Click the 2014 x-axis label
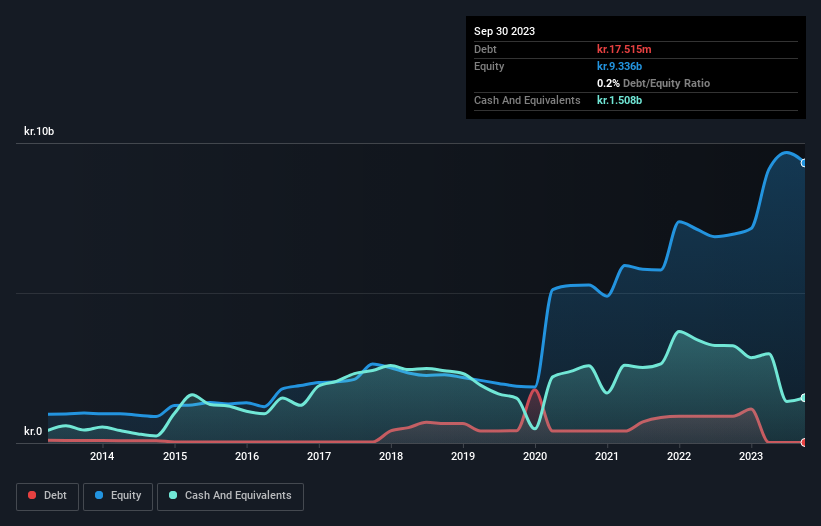The image size is (821, 526). click(x=102, y=456)
